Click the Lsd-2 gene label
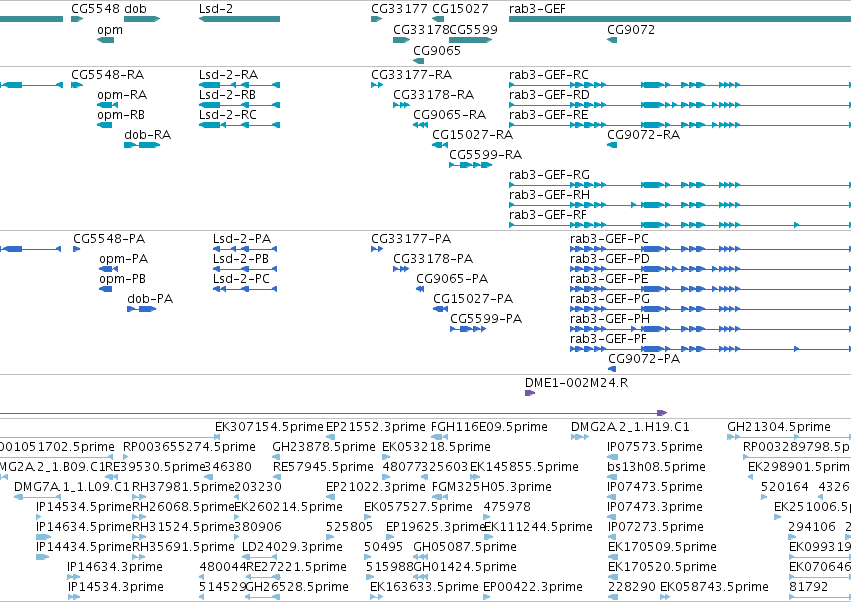851x602 pixels. tap(215, 9)
